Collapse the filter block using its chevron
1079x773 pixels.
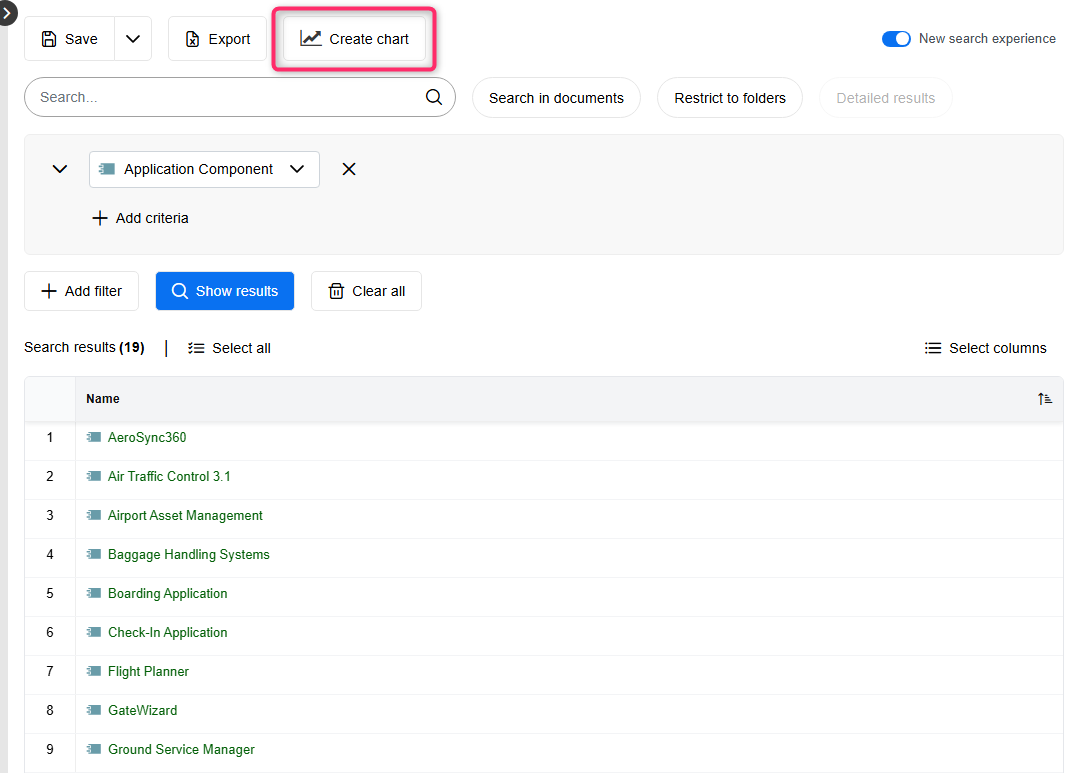pyautogui.click(x=59, y=169)
